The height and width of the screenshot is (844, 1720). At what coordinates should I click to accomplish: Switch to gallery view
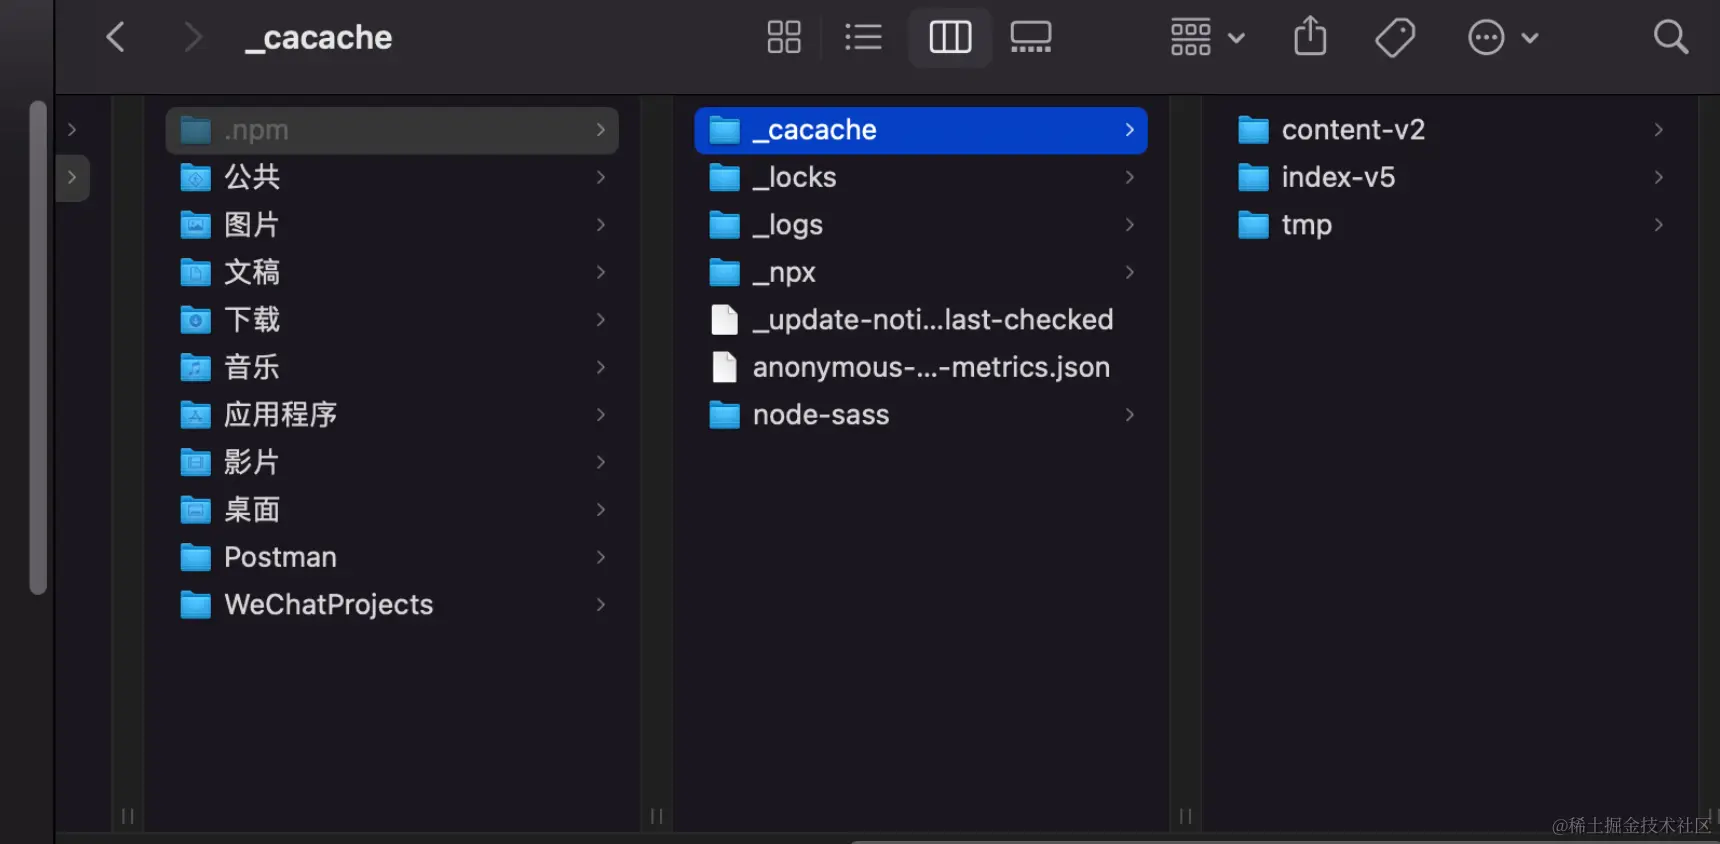pyautogui.click(x=1030, y=38)
